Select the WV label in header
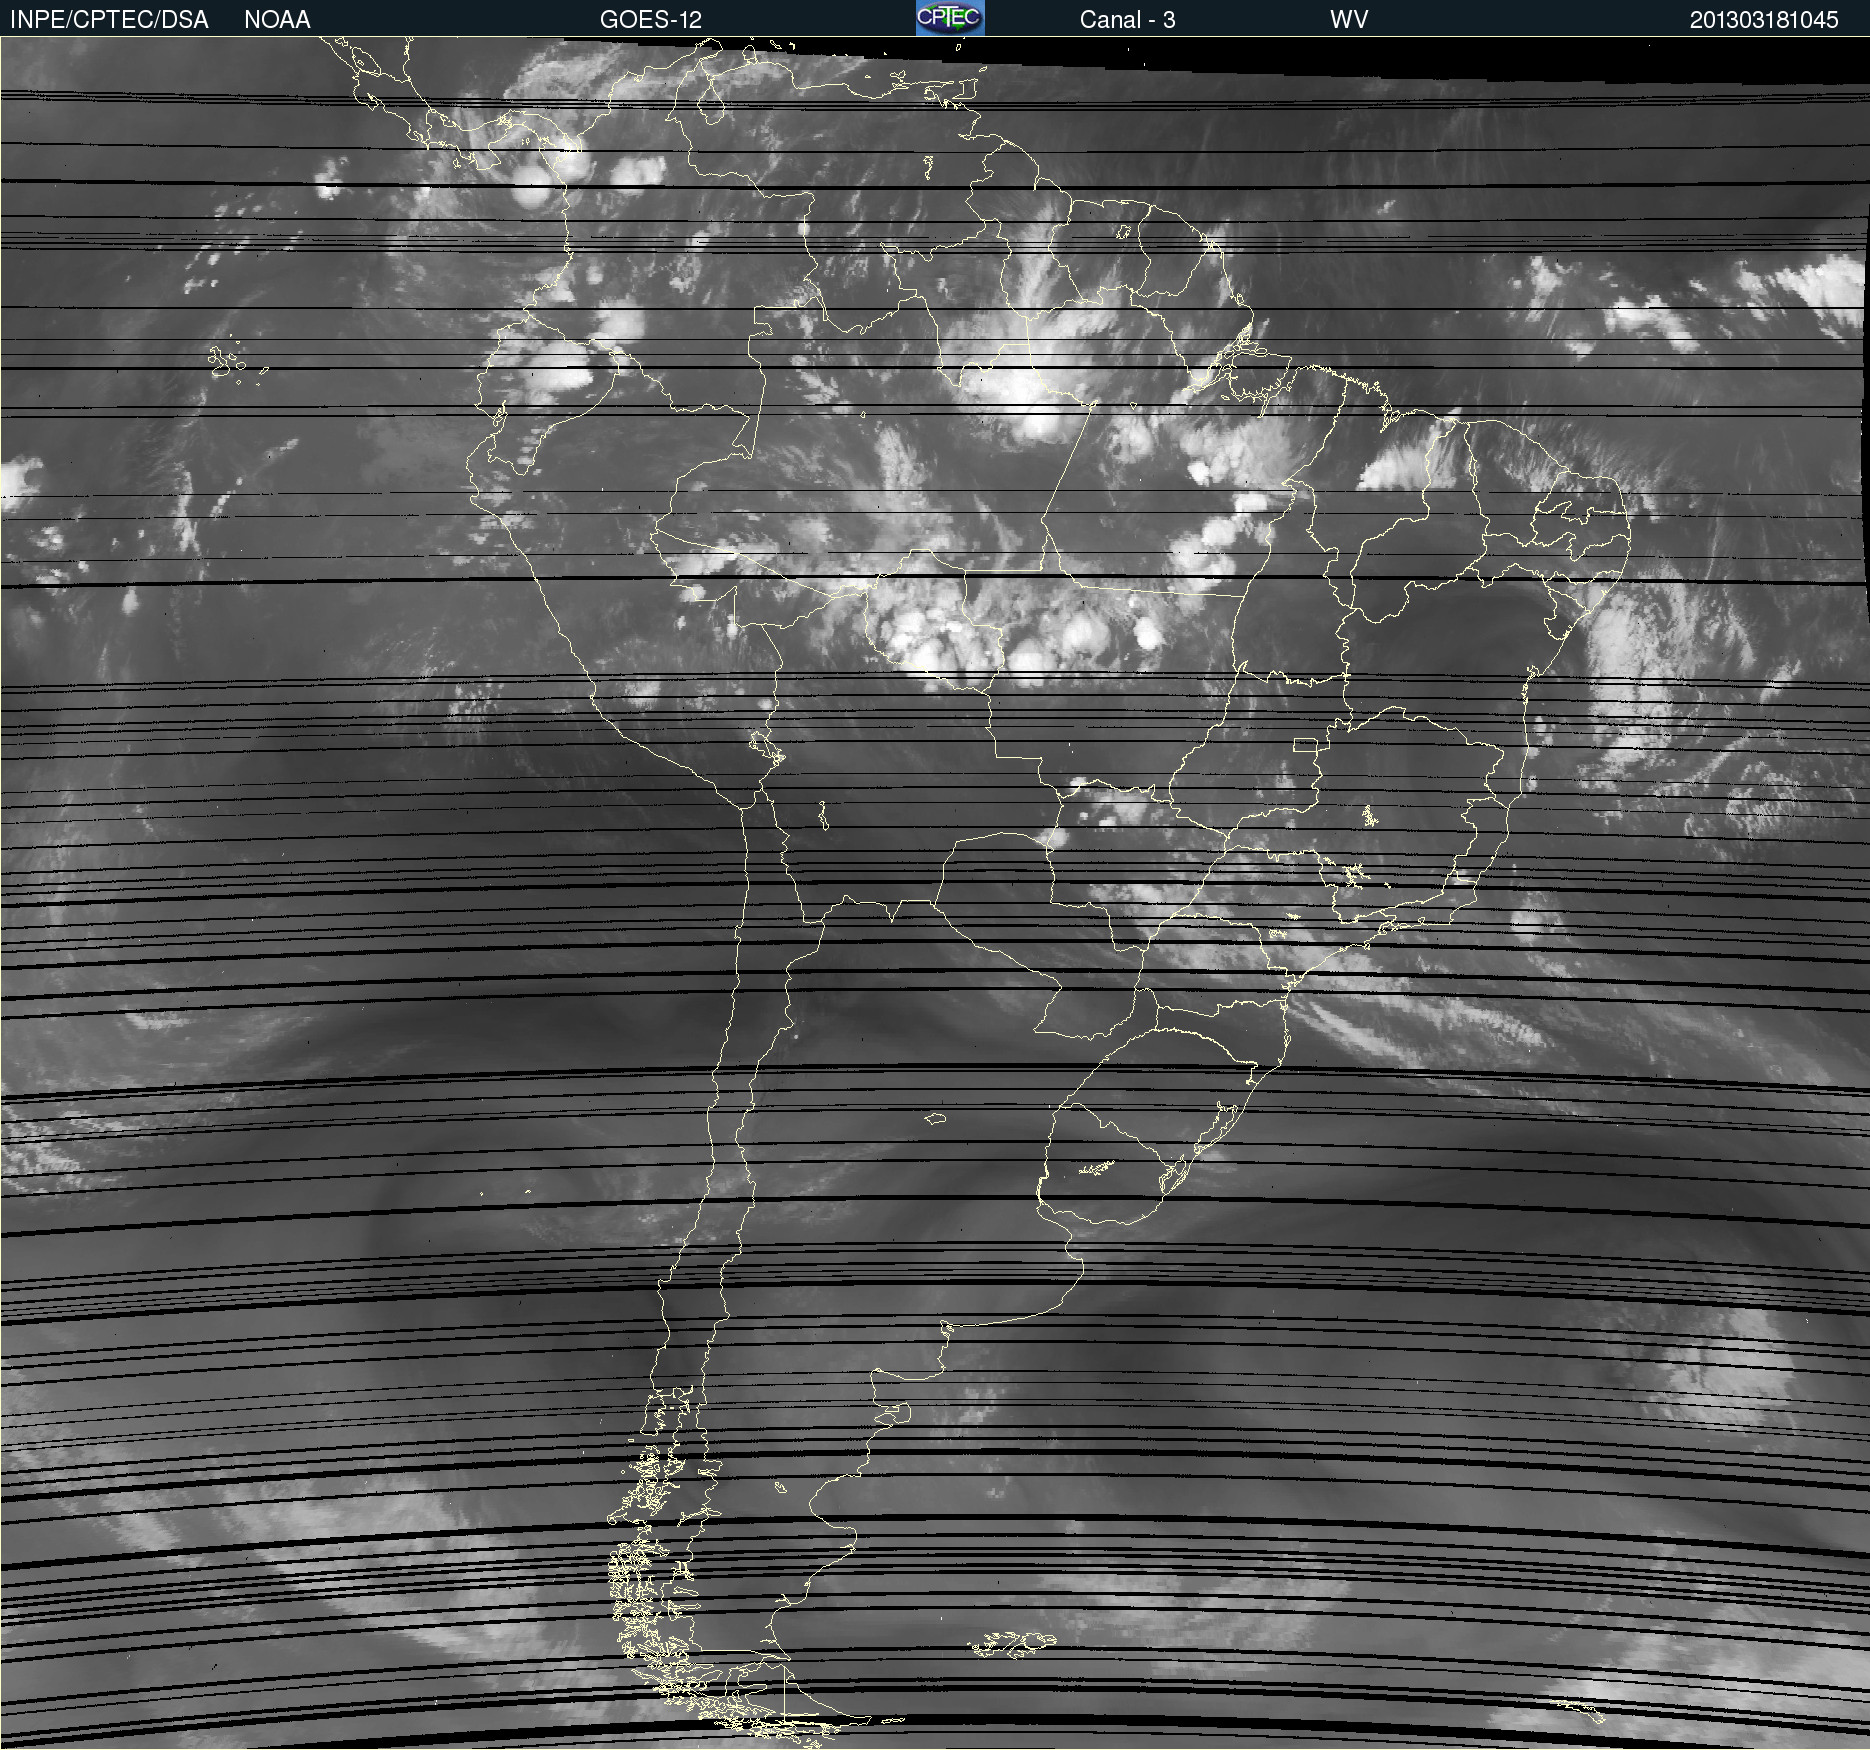This screenshot has width=1870, height=1750. pyautogui.click(x=1348, y=19)
